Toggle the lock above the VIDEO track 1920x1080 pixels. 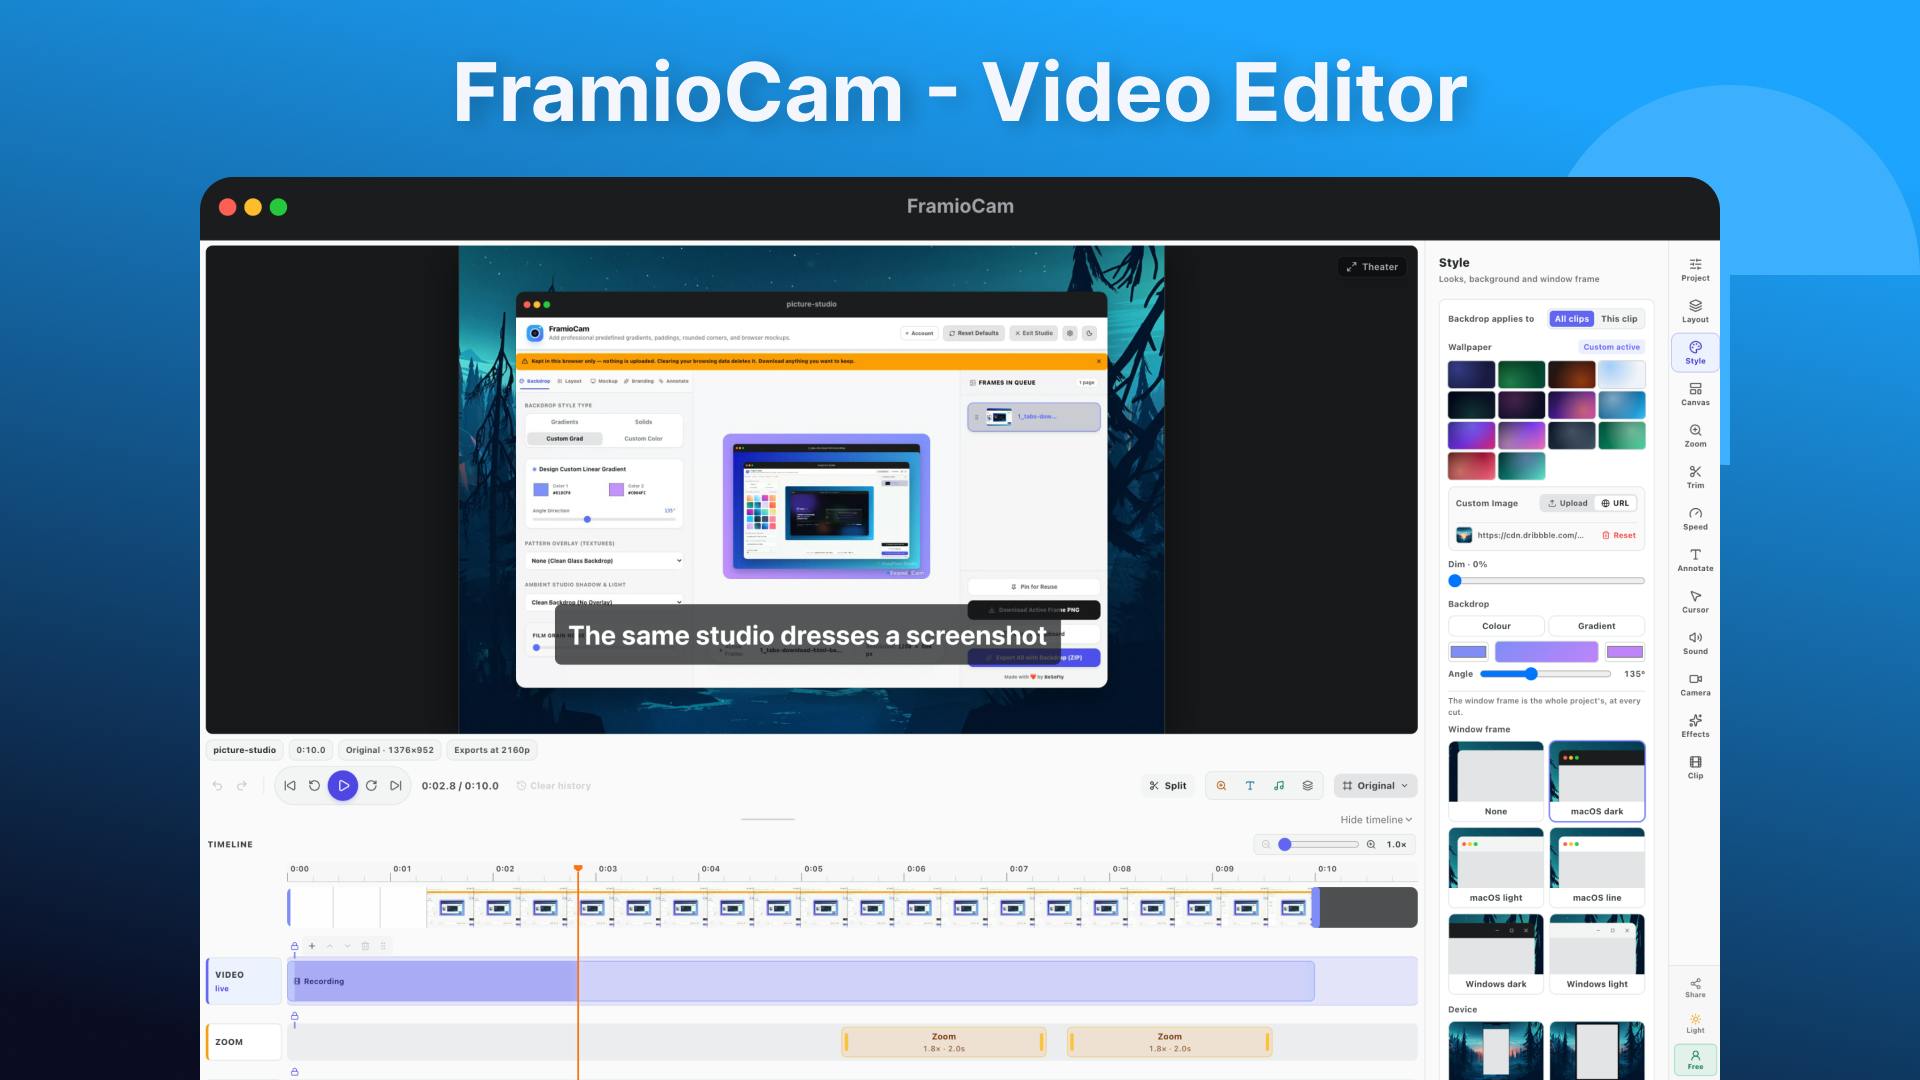294,946
